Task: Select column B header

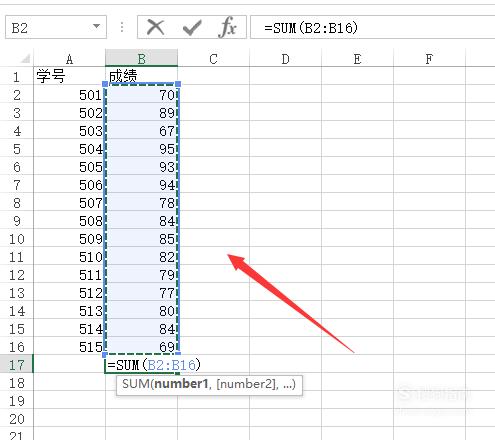Action: [x=141, y=59]
